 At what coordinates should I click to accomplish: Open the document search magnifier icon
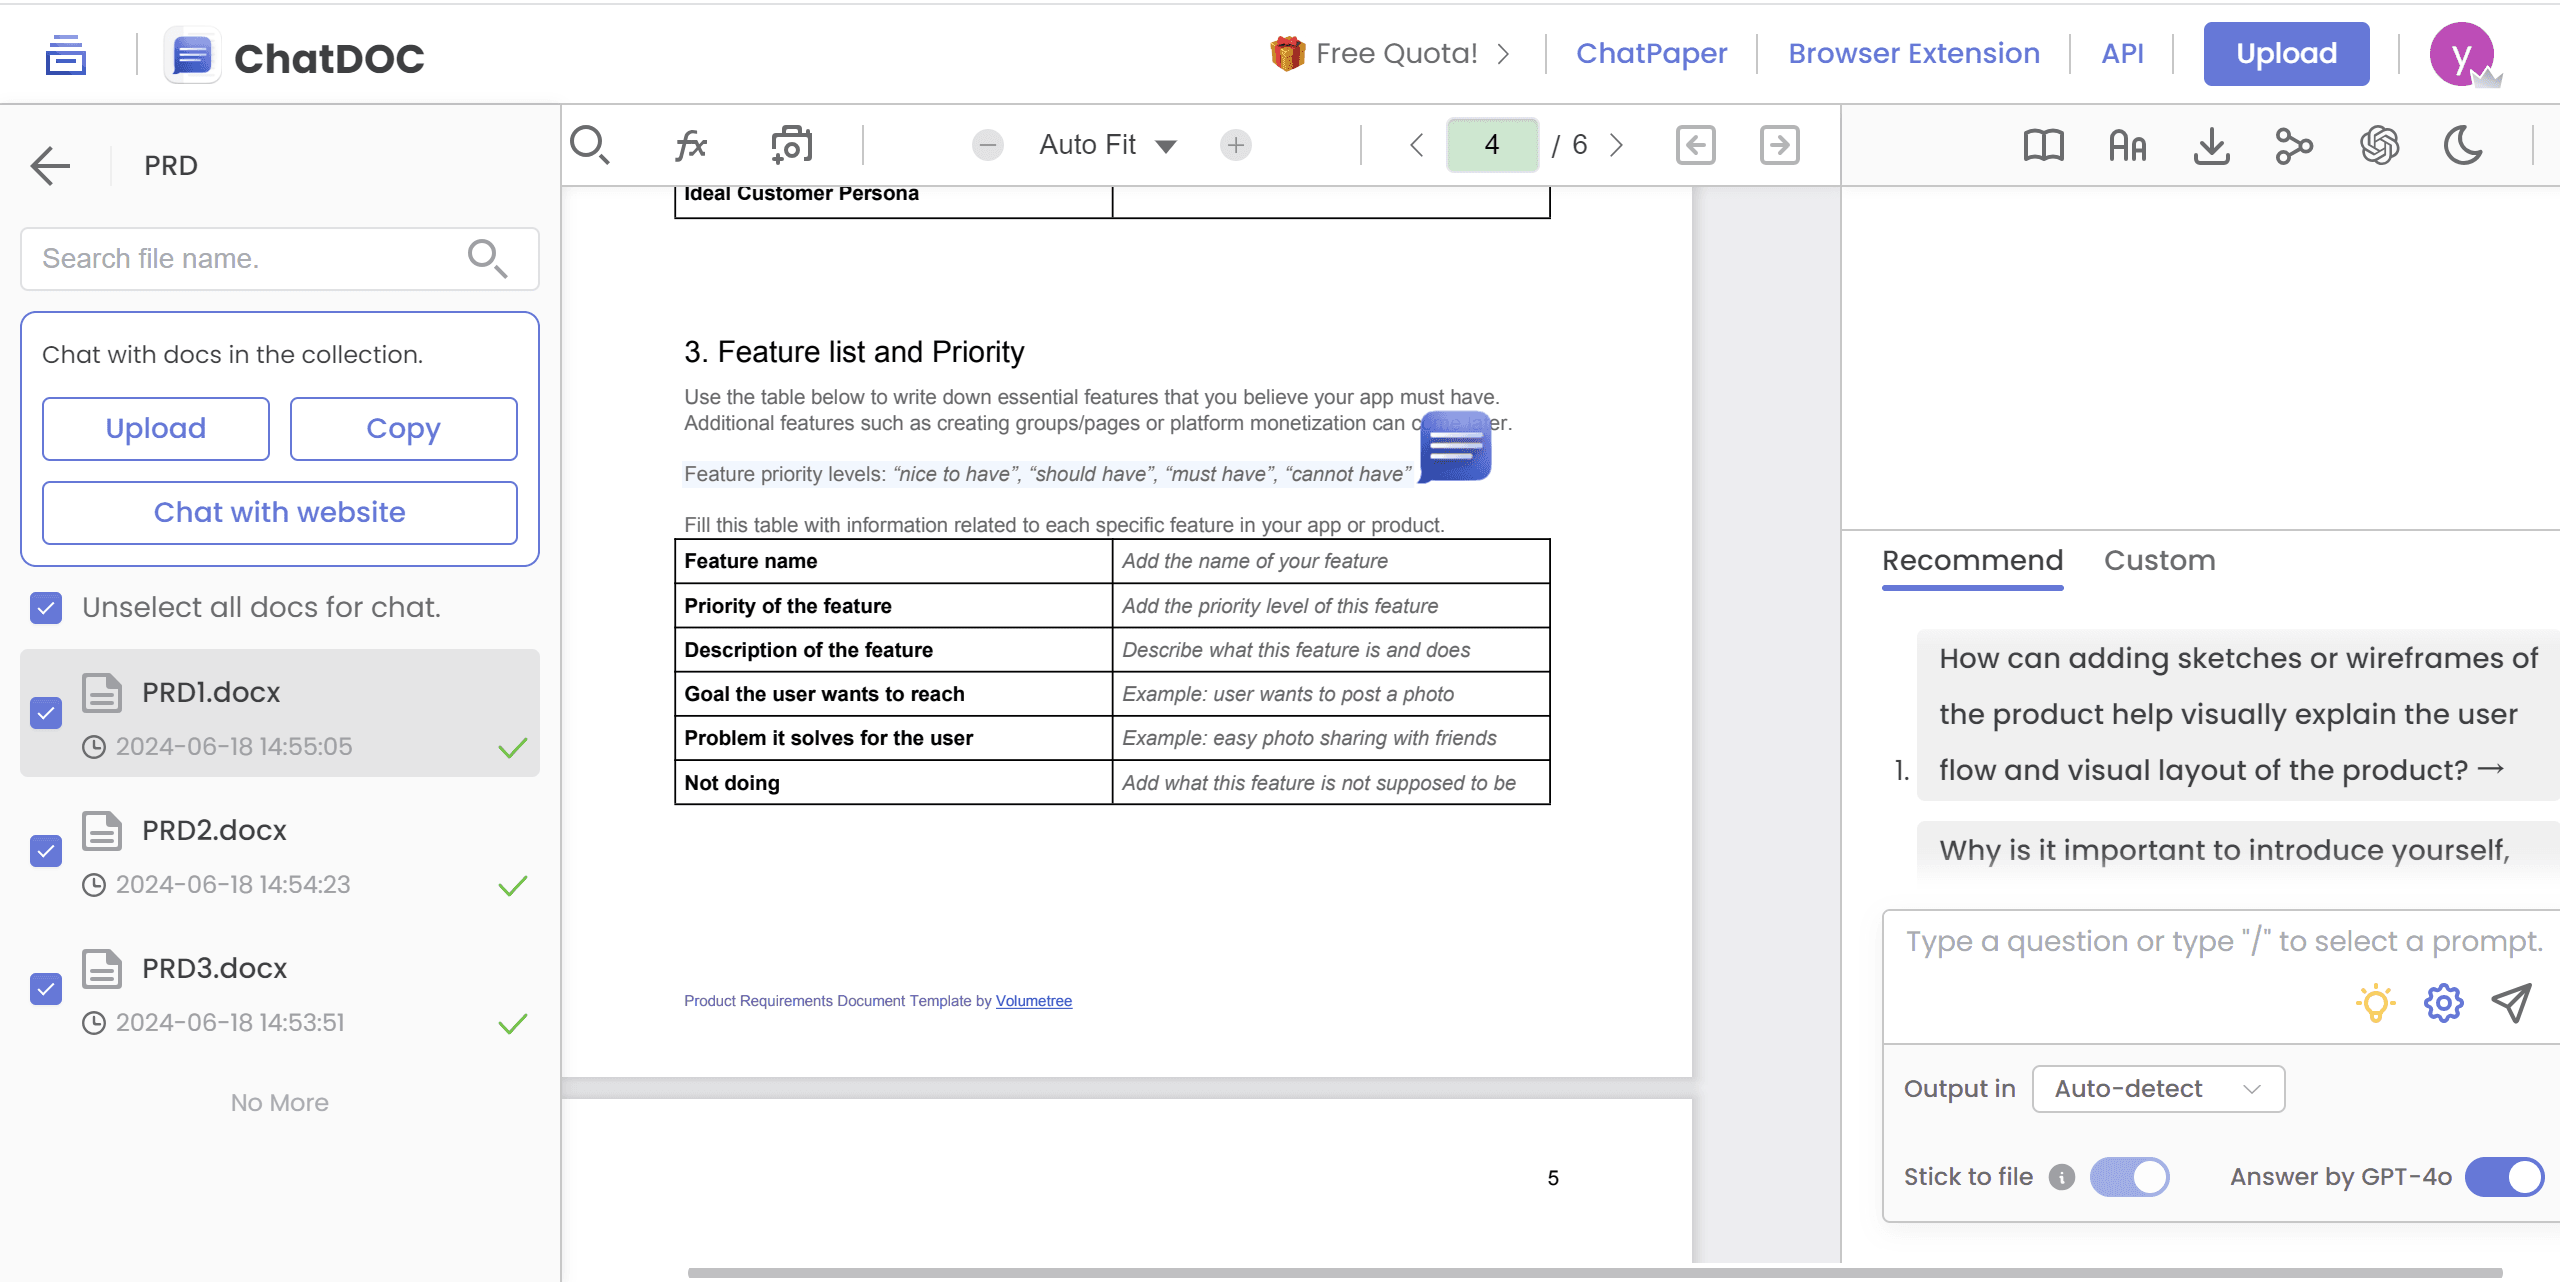click(590, 146)
